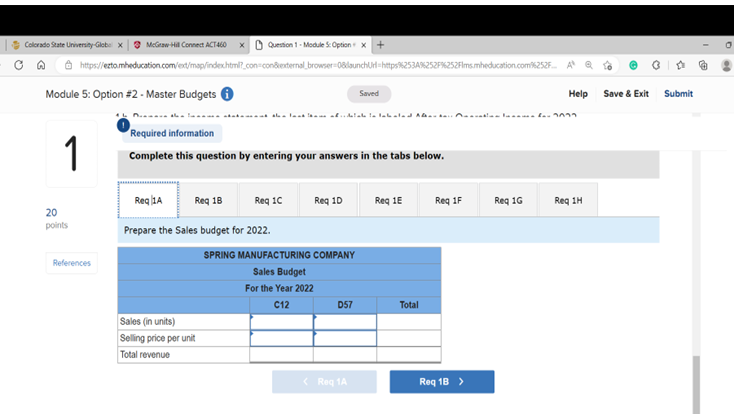Click the Required information alert icon

123,125
